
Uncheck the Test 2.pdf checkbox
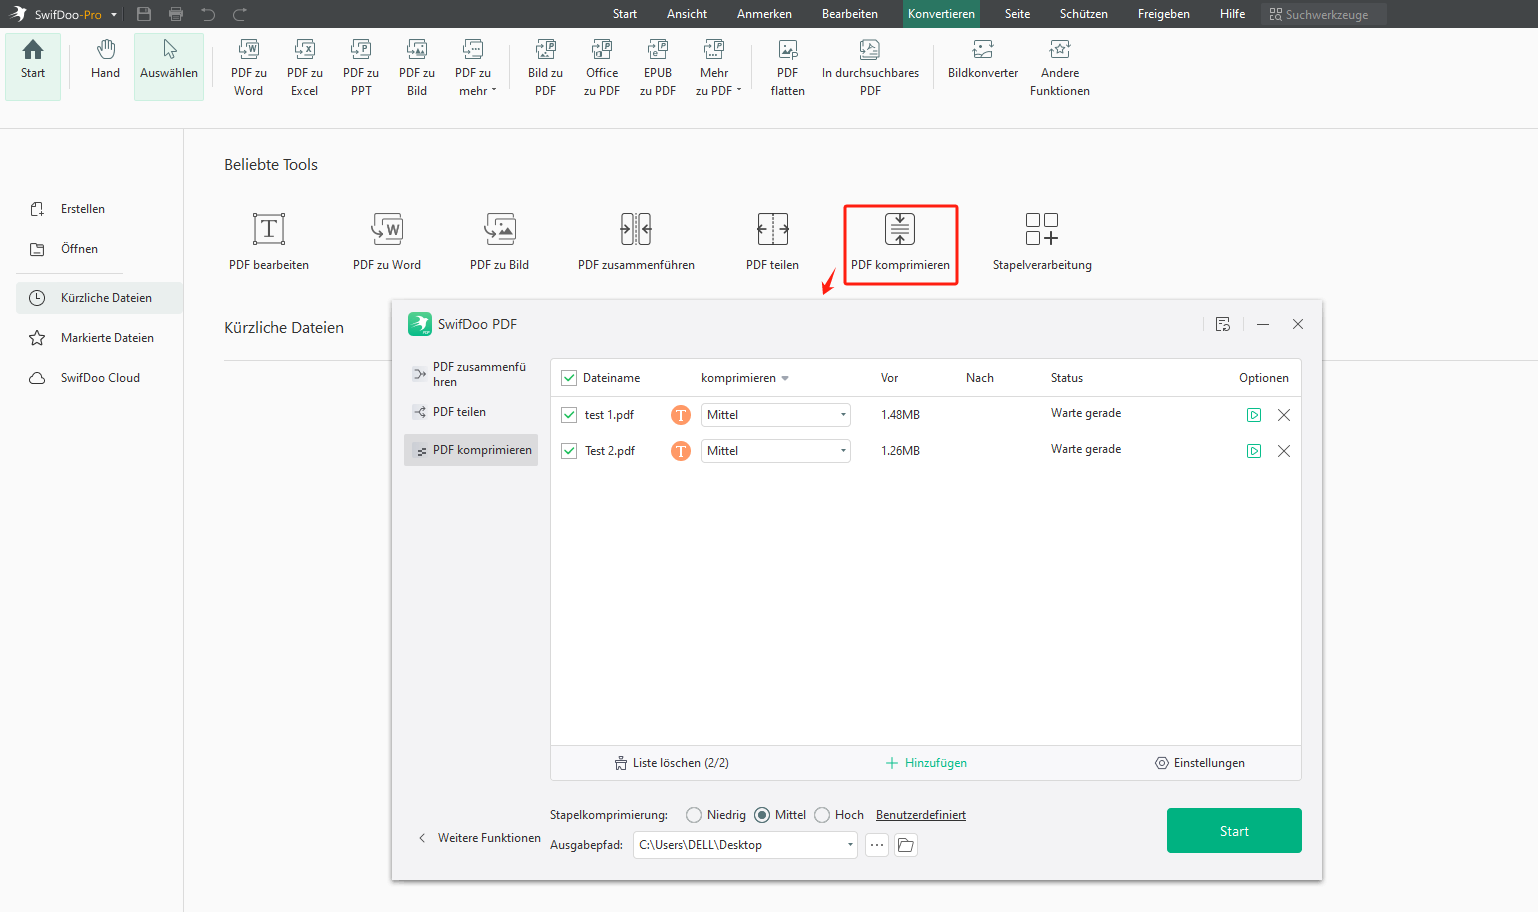coord(569,451)
